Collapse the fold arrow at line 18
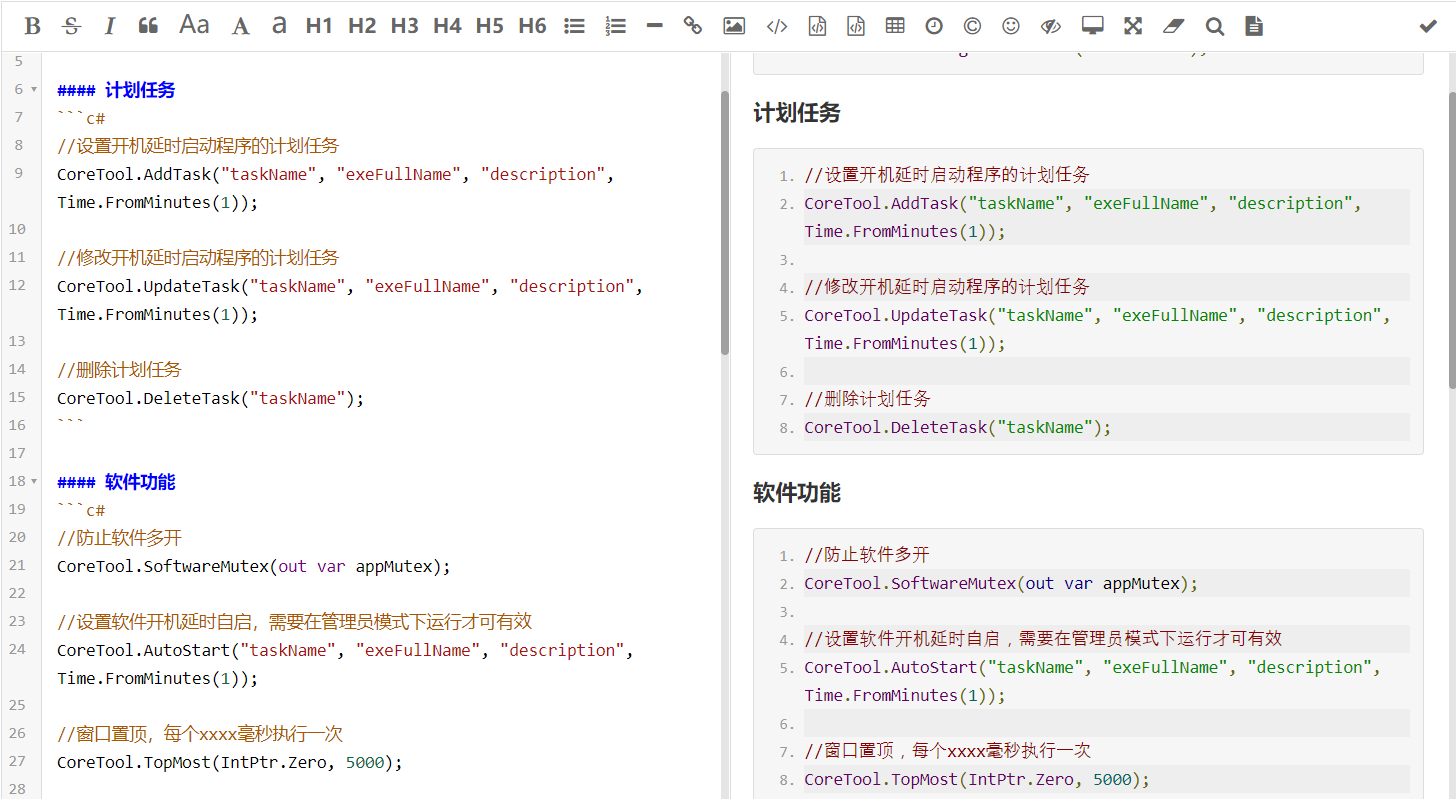Viewport: 1456px width, 799px height. coord(34,481)
